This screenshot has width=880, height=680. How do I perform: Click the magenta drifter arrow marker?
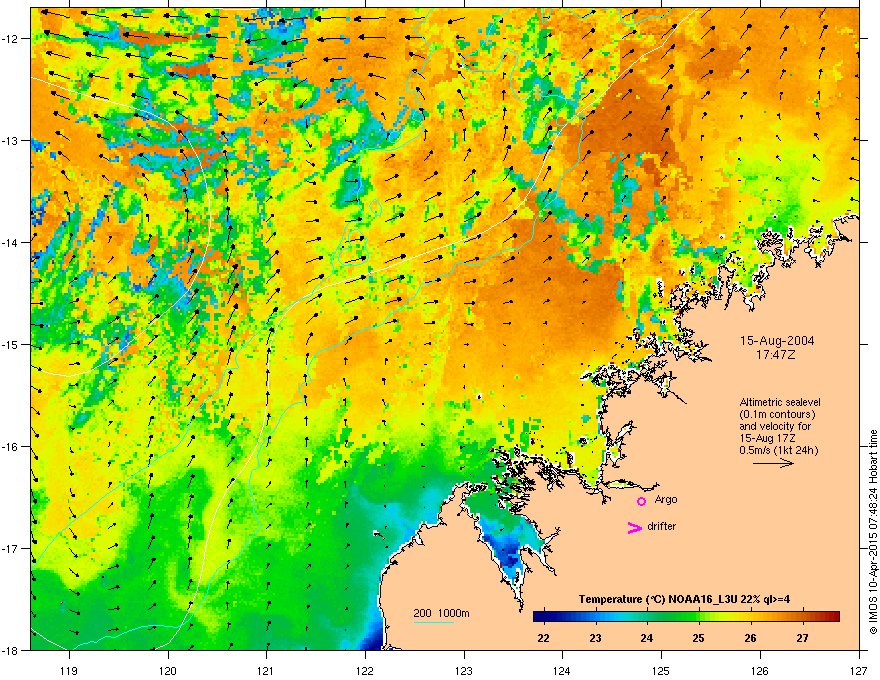click(x=635, y=527)
